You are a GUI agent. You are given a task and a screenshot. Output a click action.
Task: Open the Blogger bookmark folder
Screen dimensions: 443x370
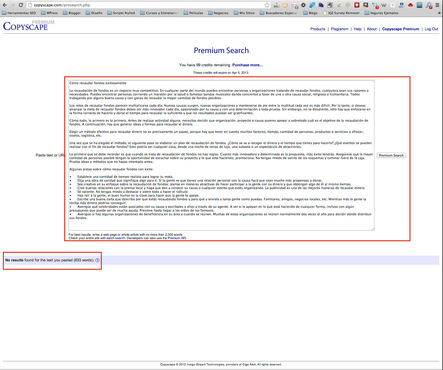click(72, 13)
